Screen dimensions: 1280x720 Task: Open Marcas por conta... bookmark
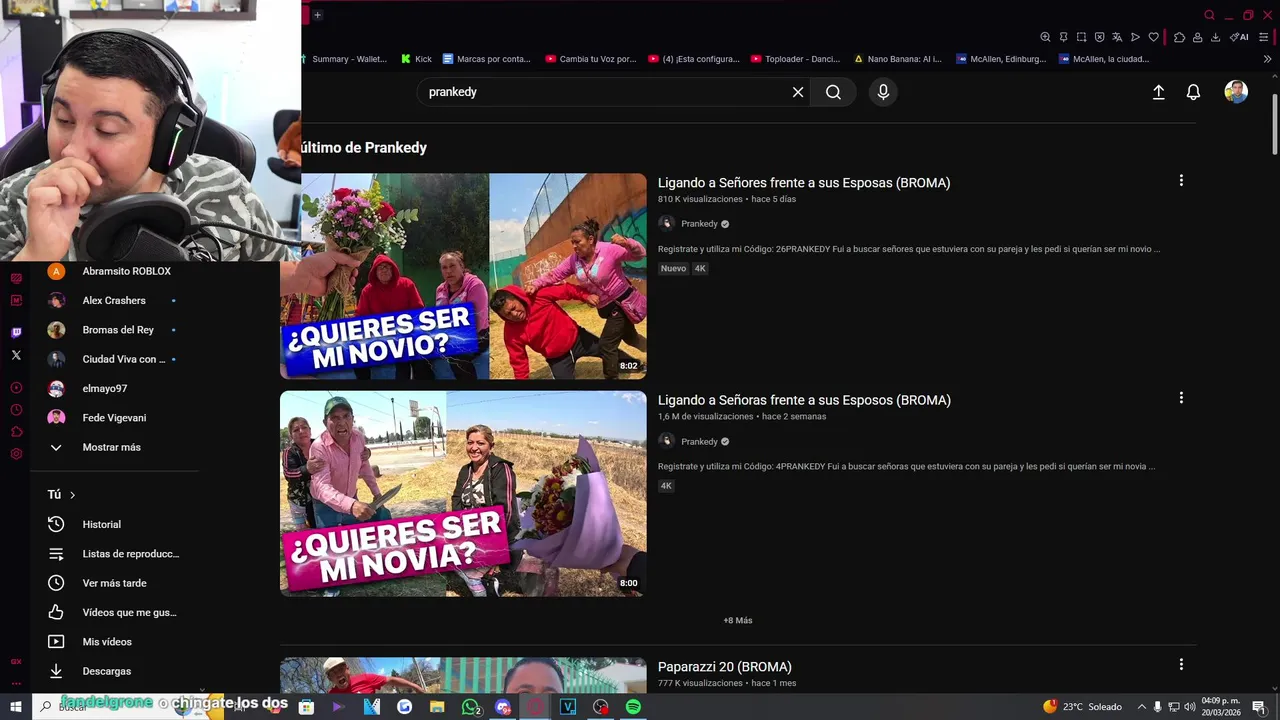click(487, 59)
